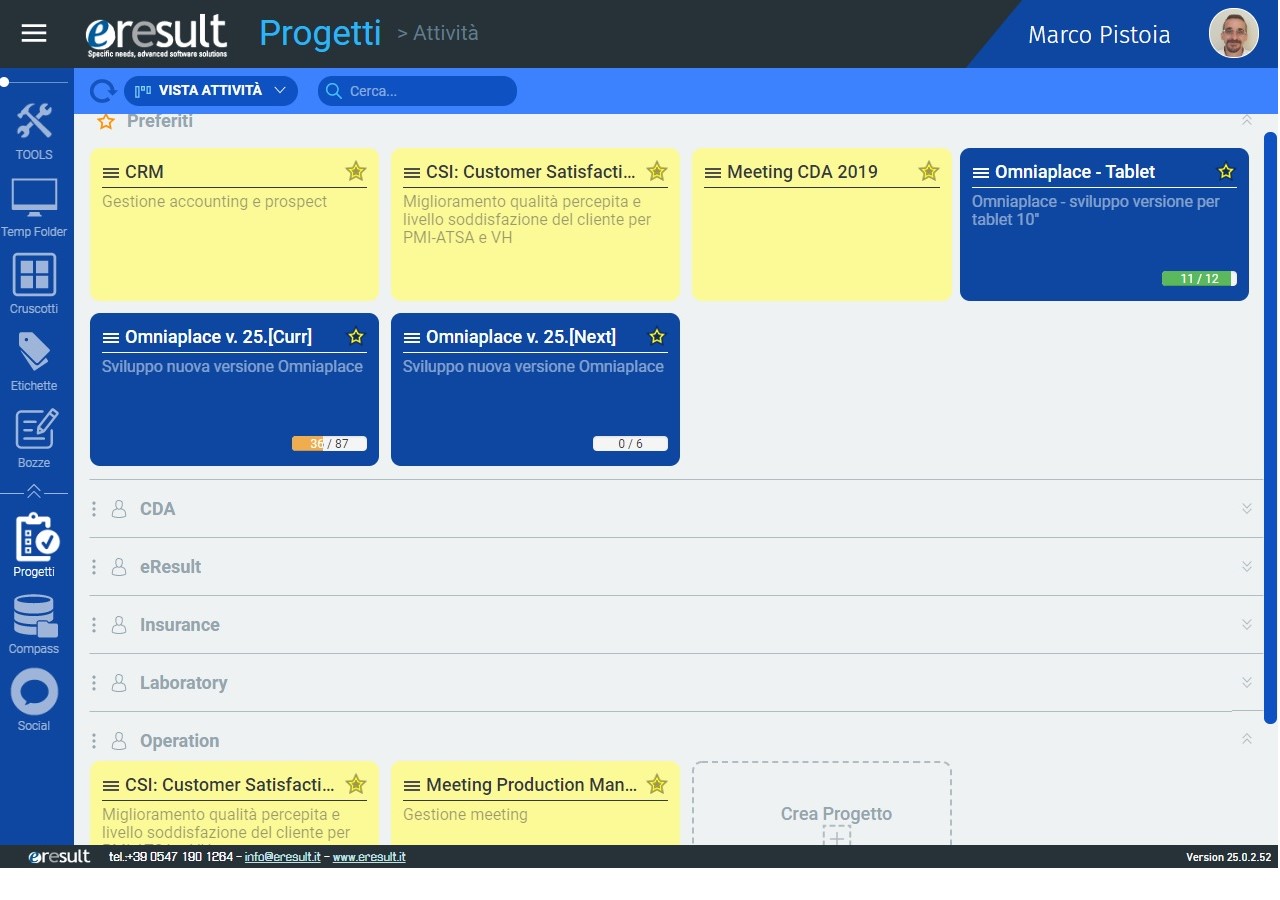Viewport: 1280px width, 900px height.
Task: Toggle favorite star on Omniaplace v. 25.[Curr]
Action: tap(356, 336)
